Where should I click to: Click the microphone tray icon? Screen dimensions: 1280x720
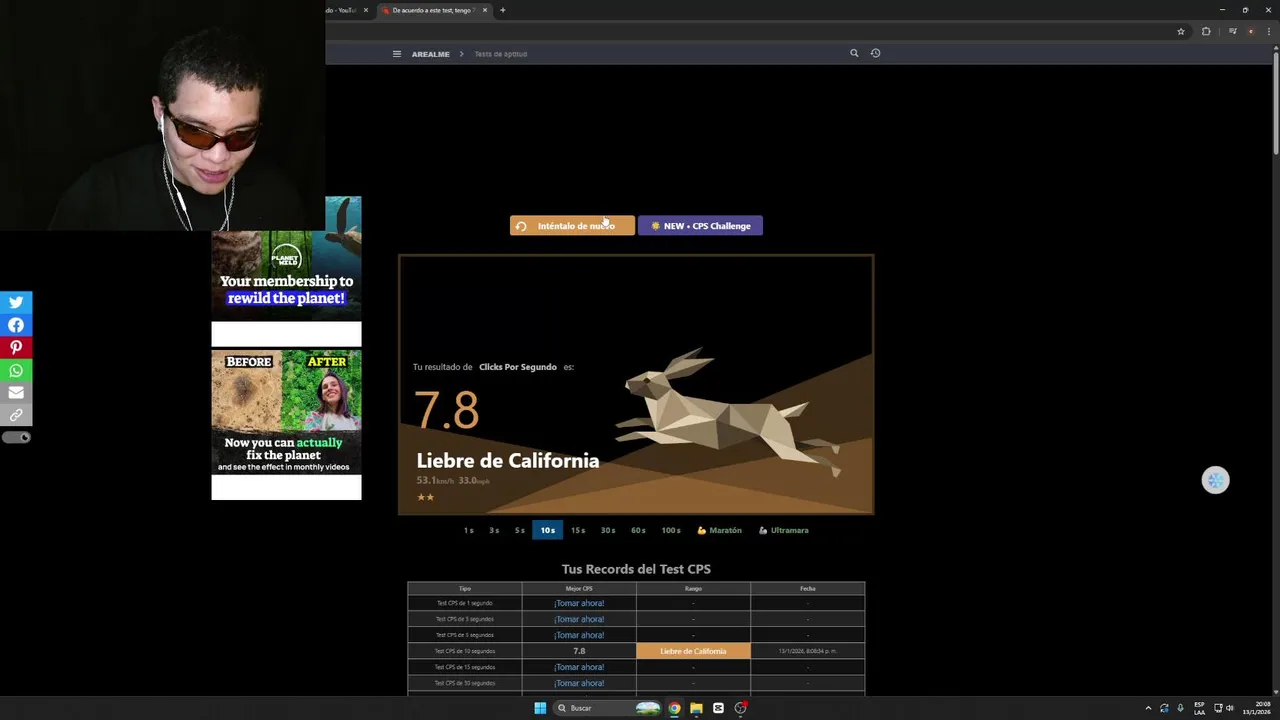click(1180, 708)
